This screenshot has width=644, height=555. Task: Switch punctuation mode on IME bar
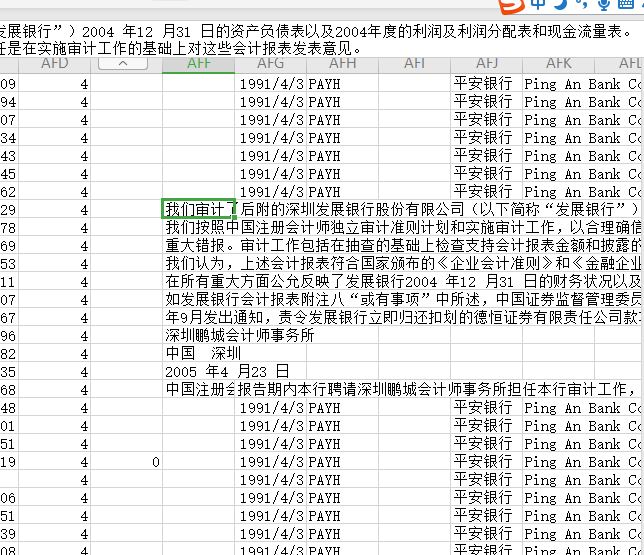[581, 4]
